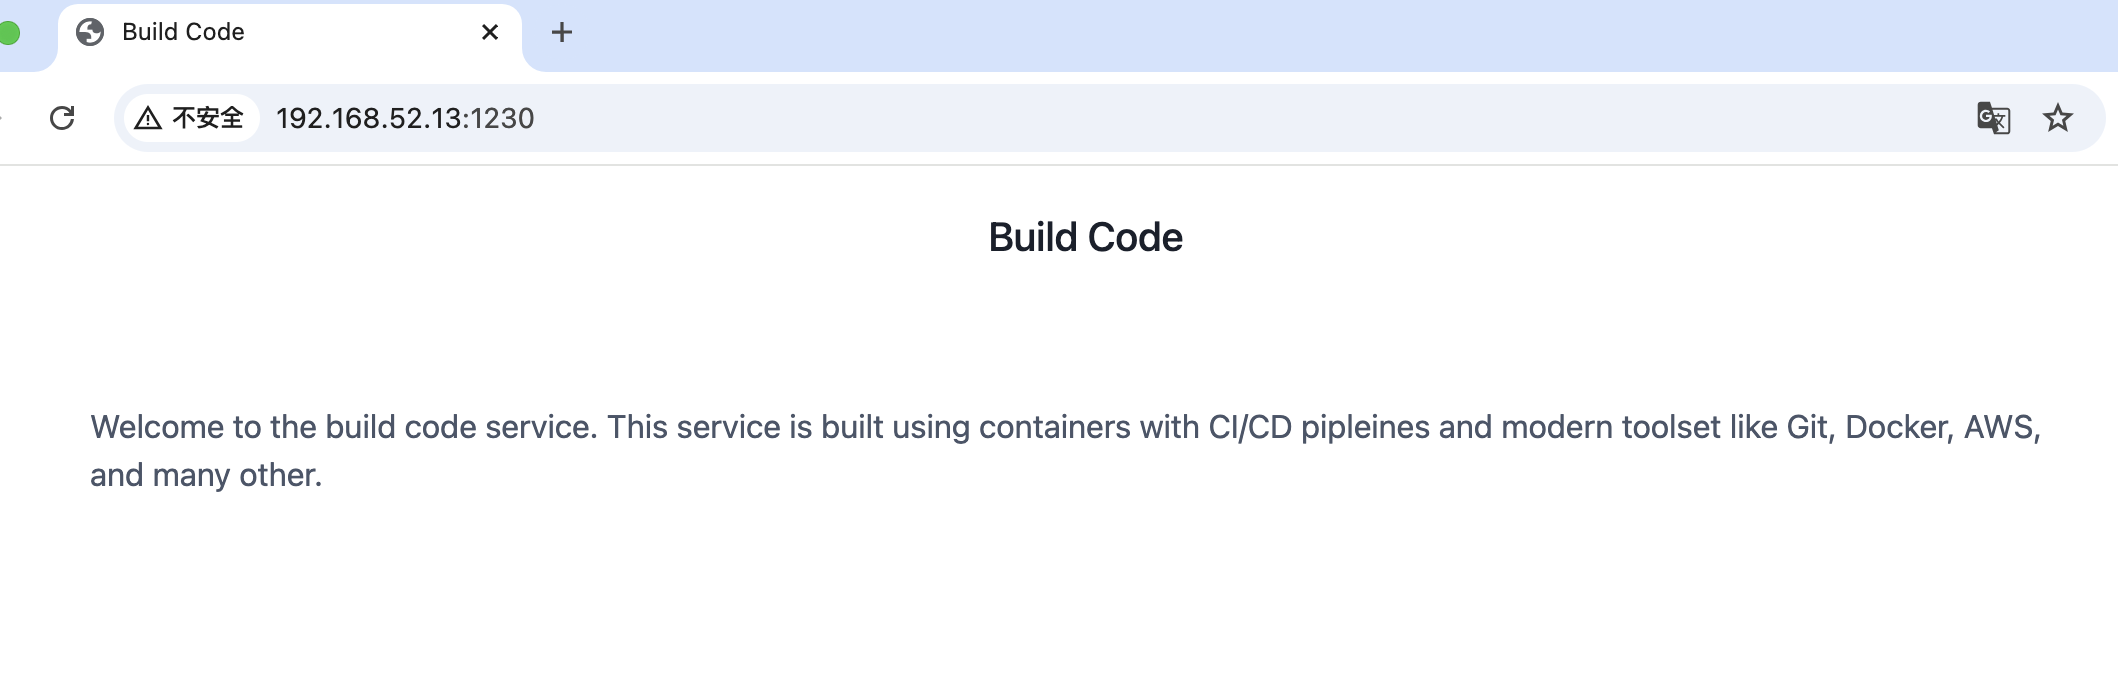This screenshot has height=686, width=2118.
Task: Select the Build Code tab title
Action: 183,32
